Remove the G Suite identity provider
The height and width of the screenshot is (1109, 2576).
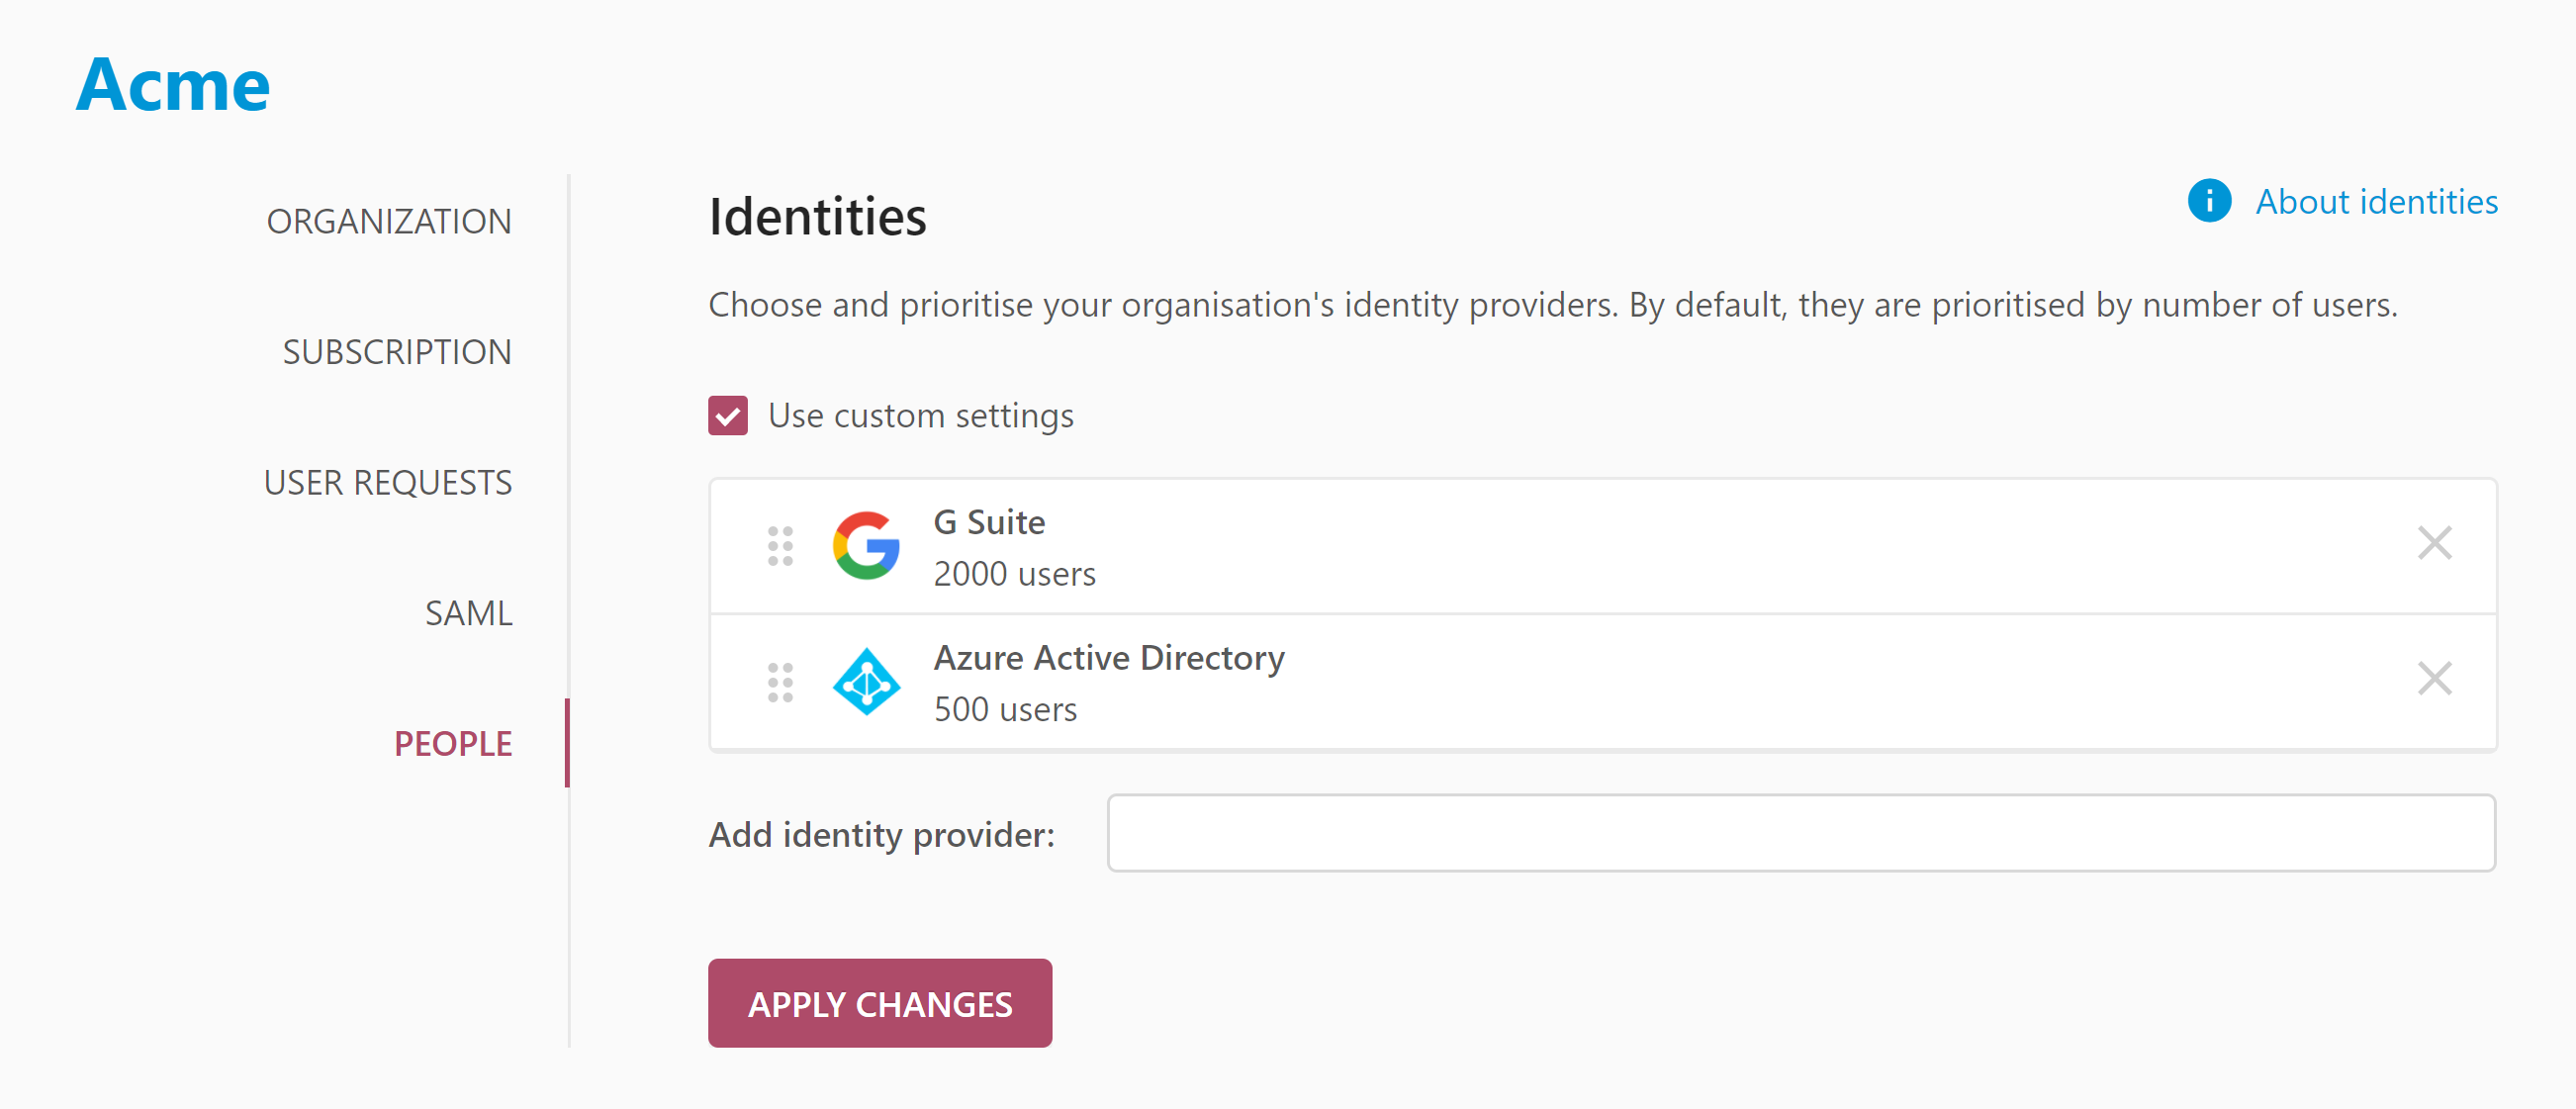point(2434,543)
